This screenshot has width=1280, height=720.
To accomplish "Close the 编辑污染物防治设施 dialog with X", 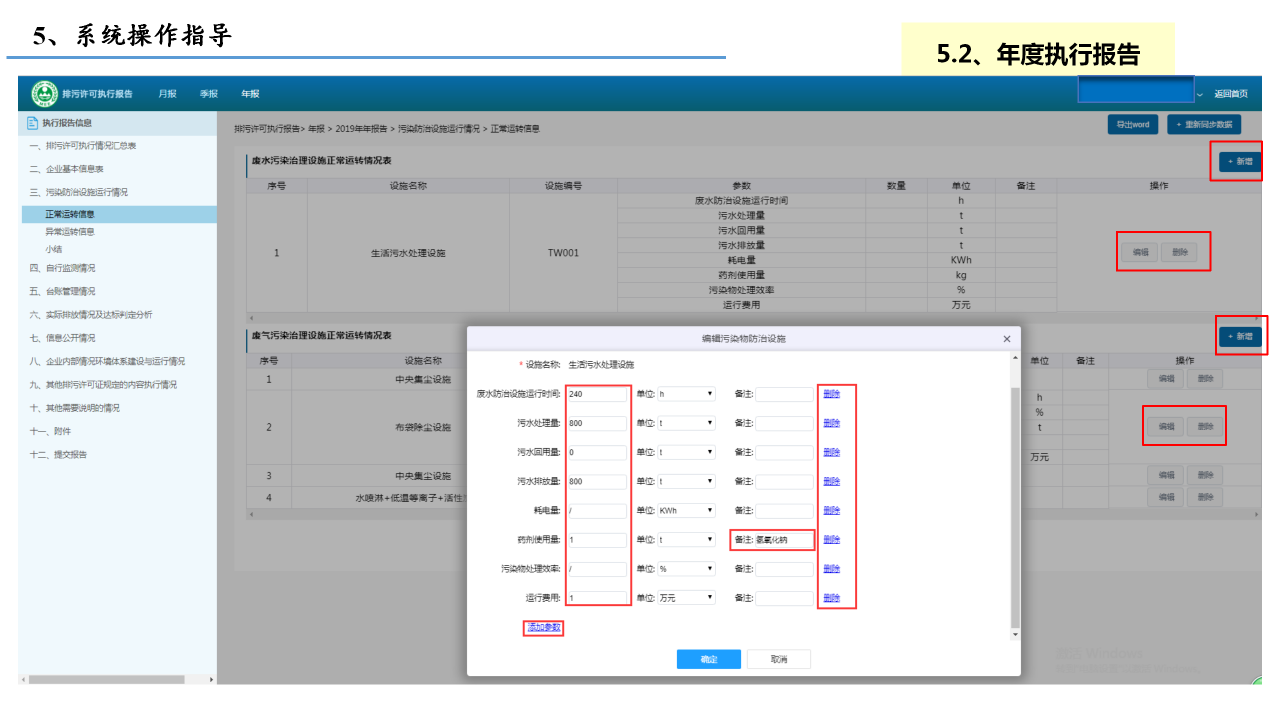I will click(1006, 339).
